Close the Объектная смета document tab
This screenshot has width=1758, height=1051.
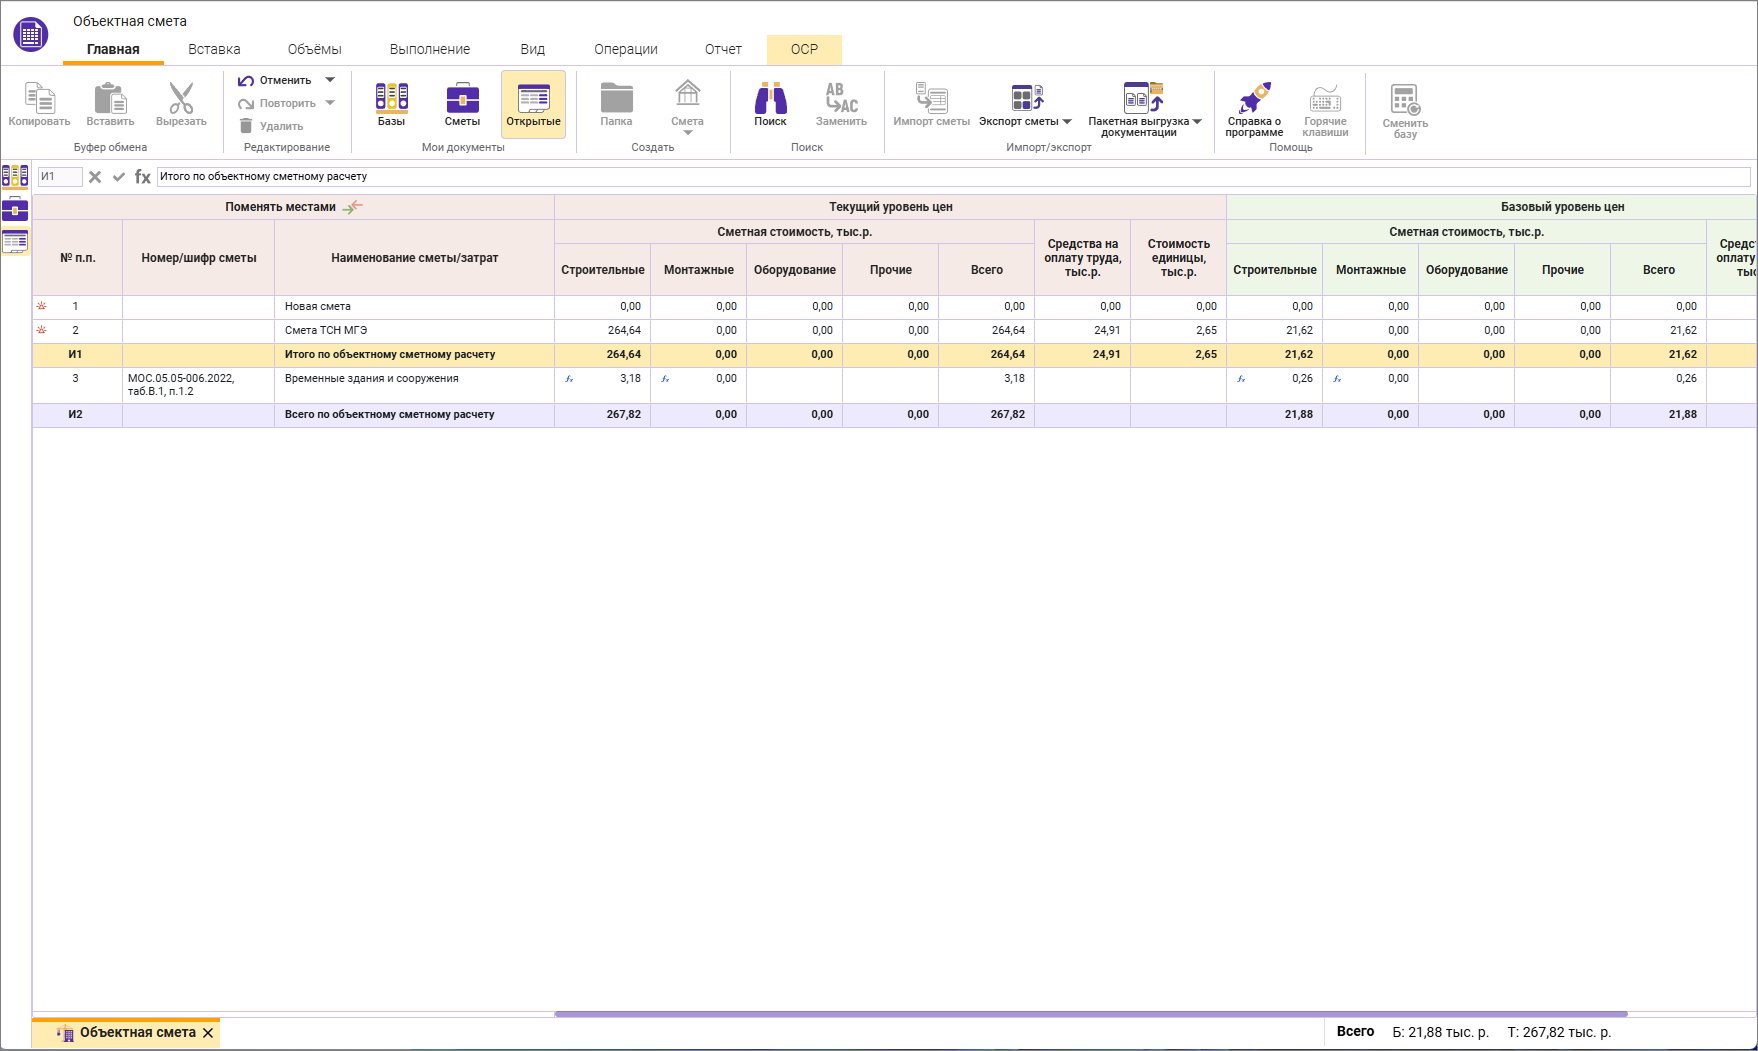pos(208,1033)
